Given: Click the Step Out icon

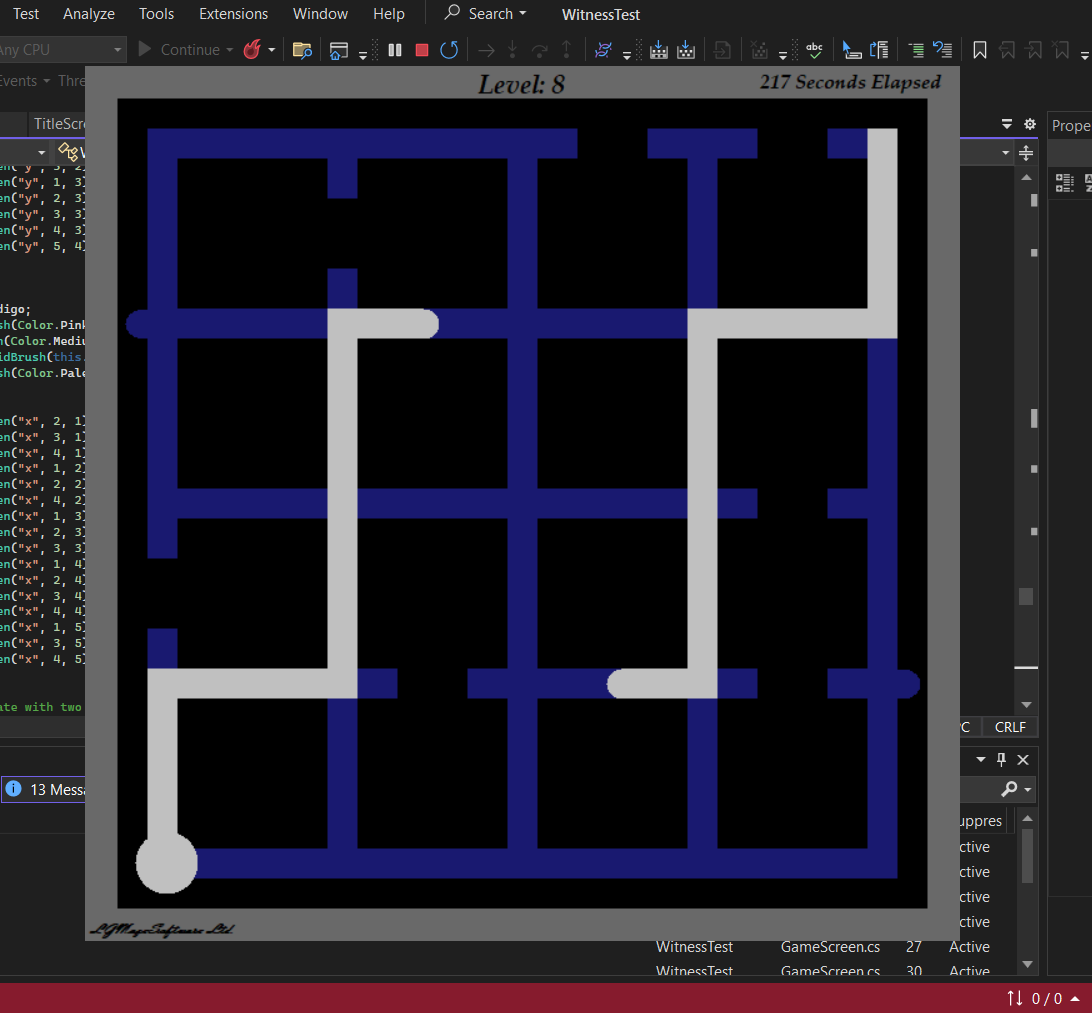Looking at the screenshot, I should [x=566, y=50].
